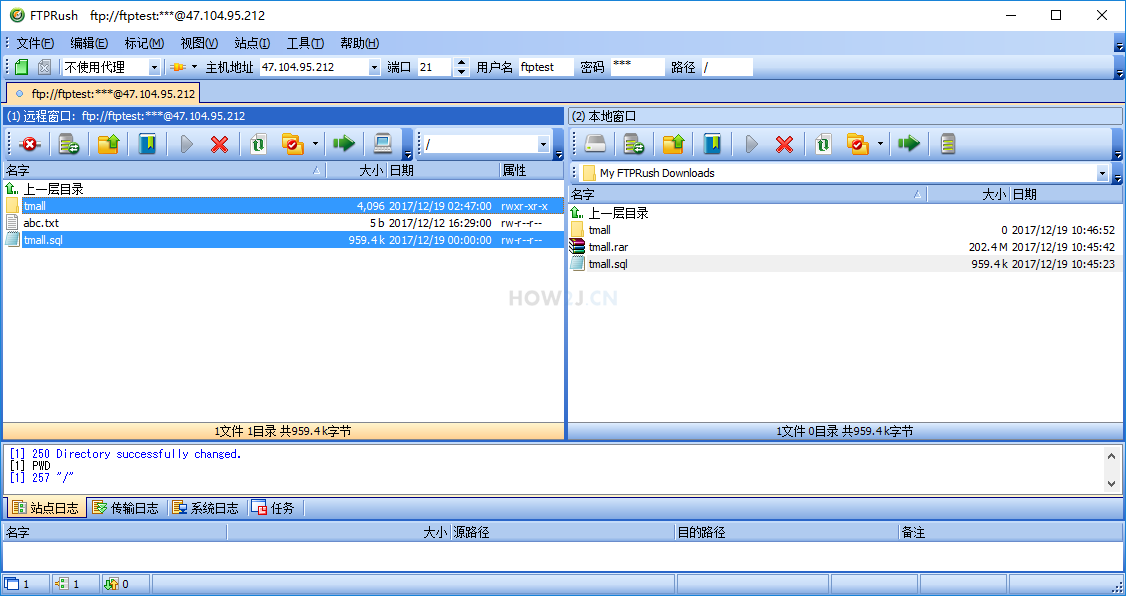Viewport: 1126px width, 596px height.
Task: Click the quick connect icon on top toolbar
Action: click(20, 66)
